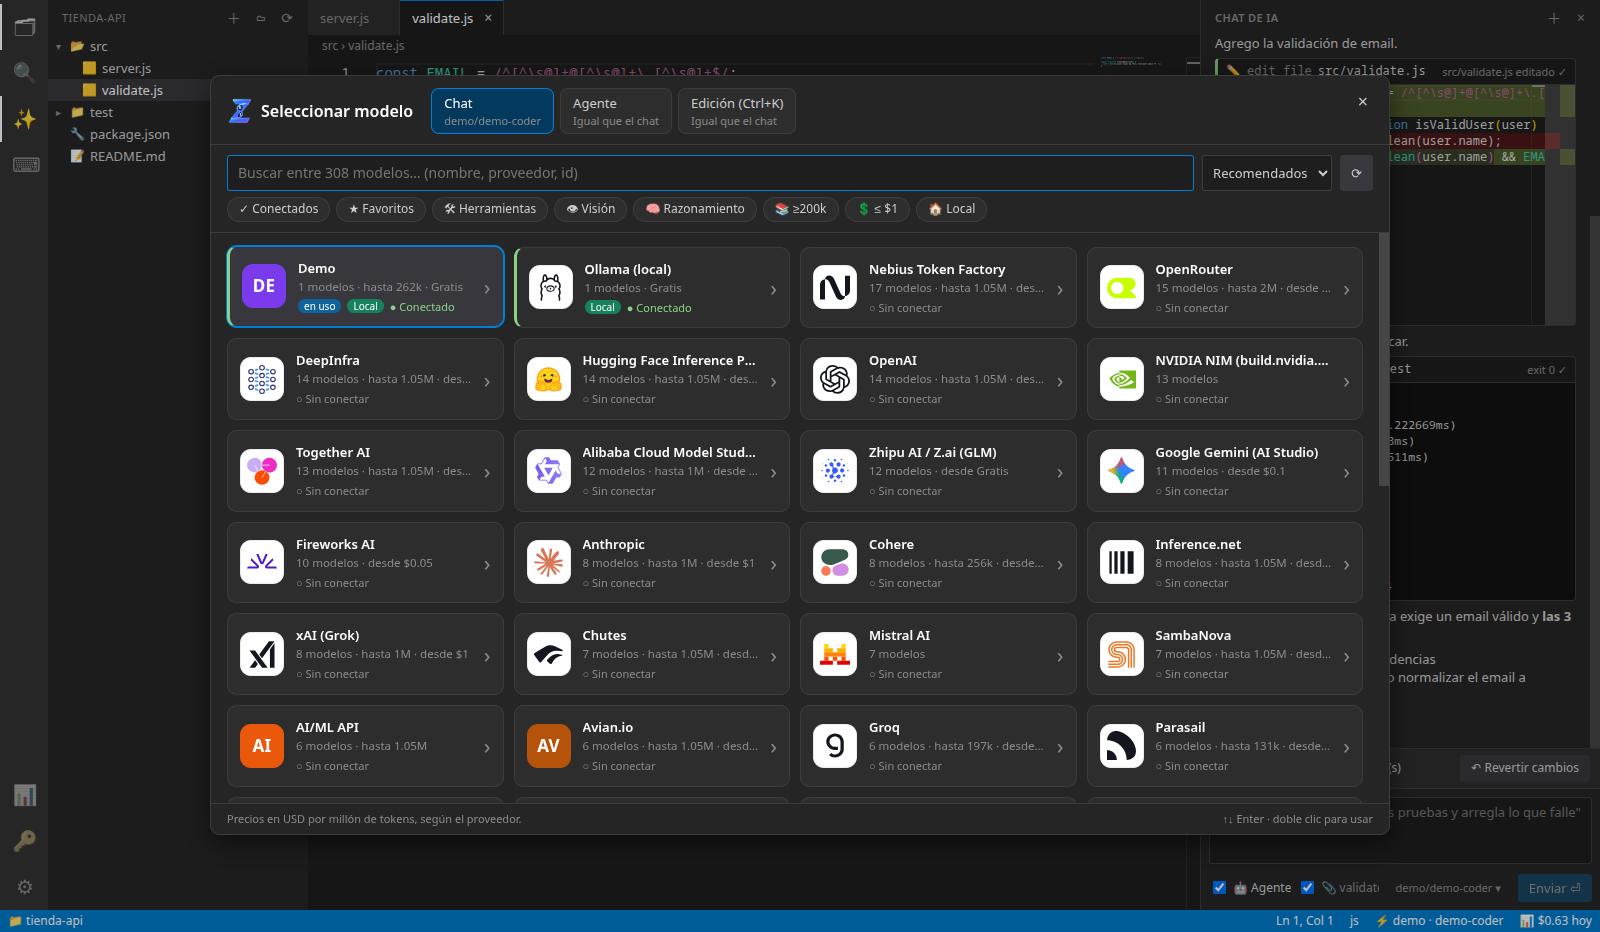This screenshot has height=932, width=1600.
Task: Open the Search magnifier in activity bar
Action: coord(25,72)
